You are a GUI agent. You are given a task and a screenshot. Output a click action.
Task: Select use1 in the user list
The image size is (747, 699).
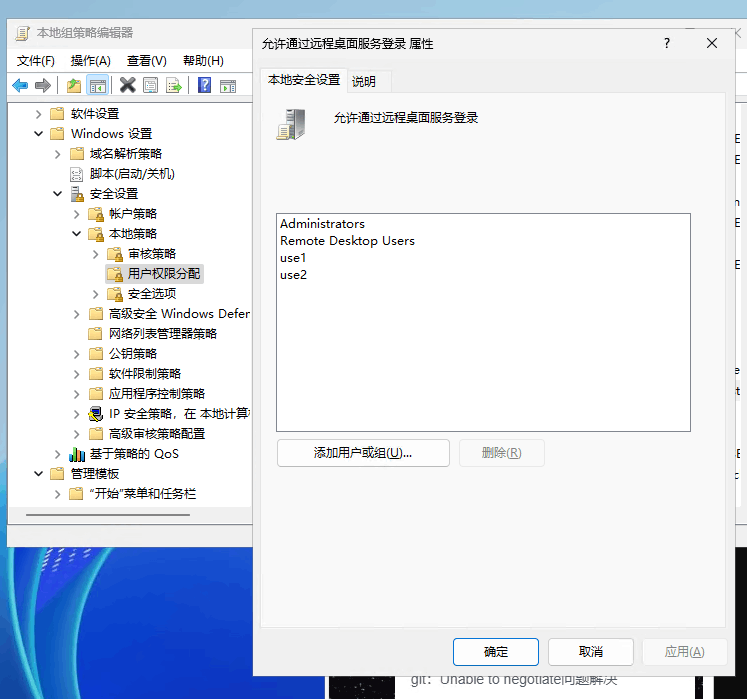293,258
